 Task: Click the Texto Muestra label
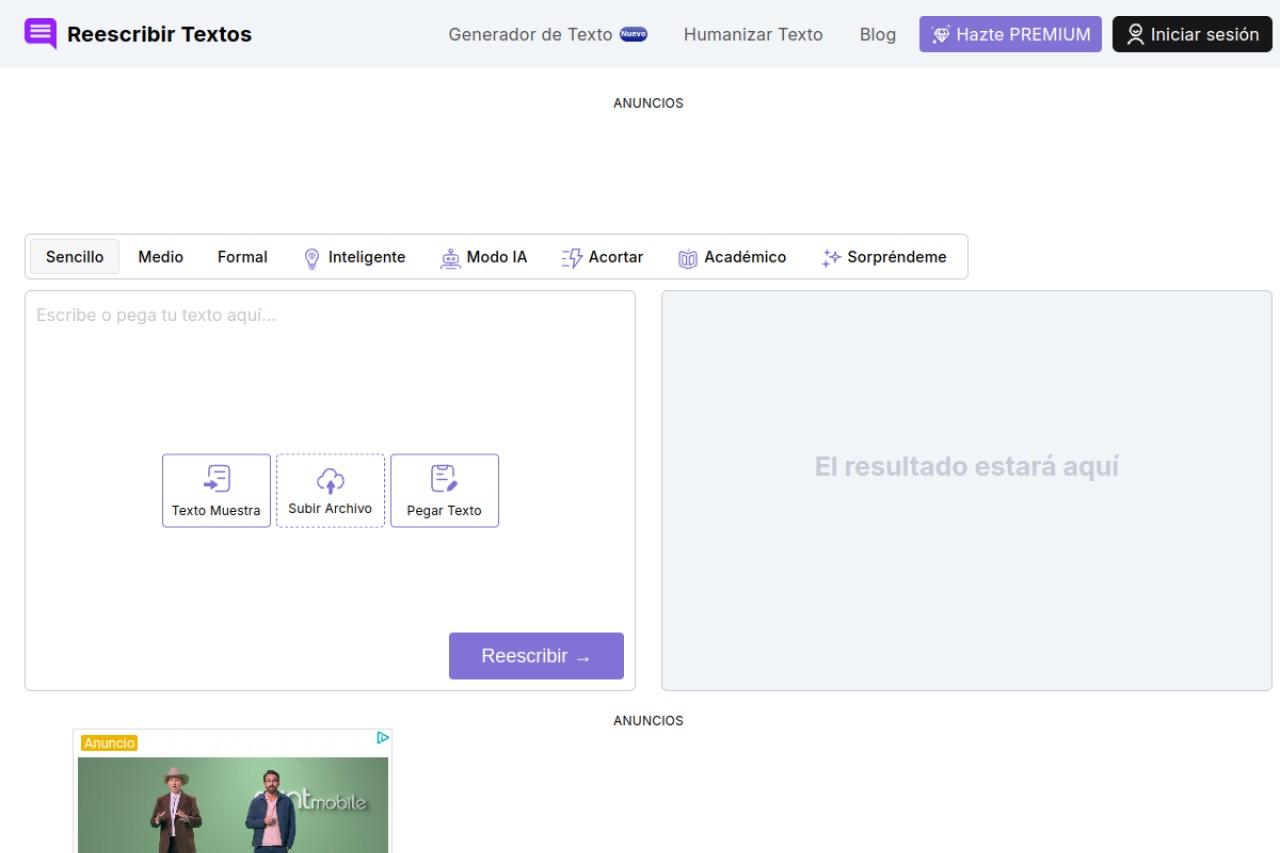pos(216,510)
